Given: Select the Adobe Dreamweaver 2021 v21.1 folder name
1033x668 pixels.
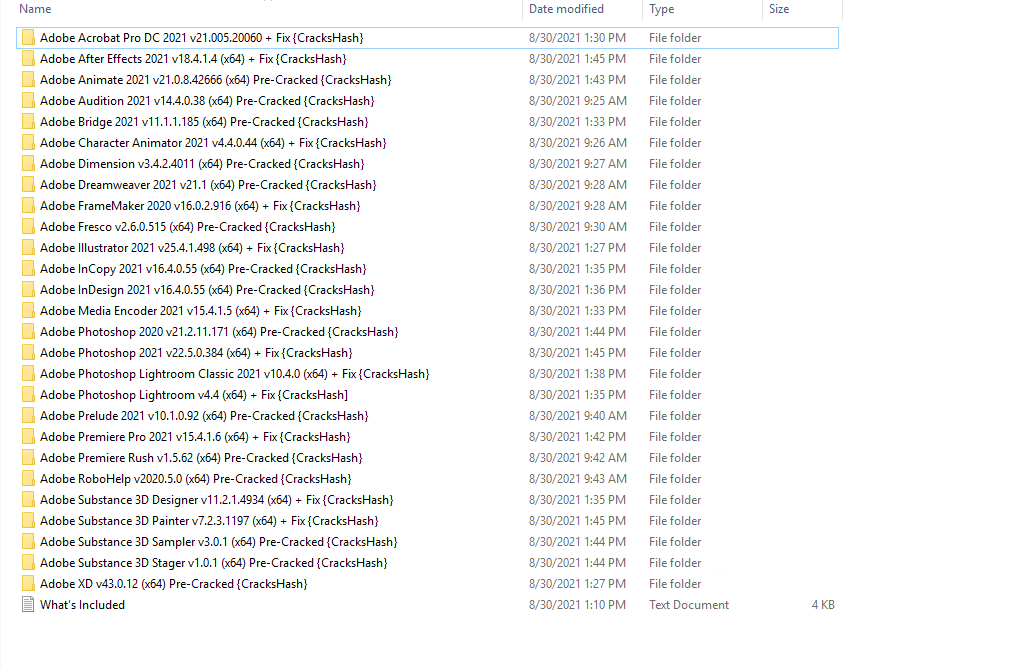Looking at the screenshot, I should pyautogui.click(x=208, y=185).
